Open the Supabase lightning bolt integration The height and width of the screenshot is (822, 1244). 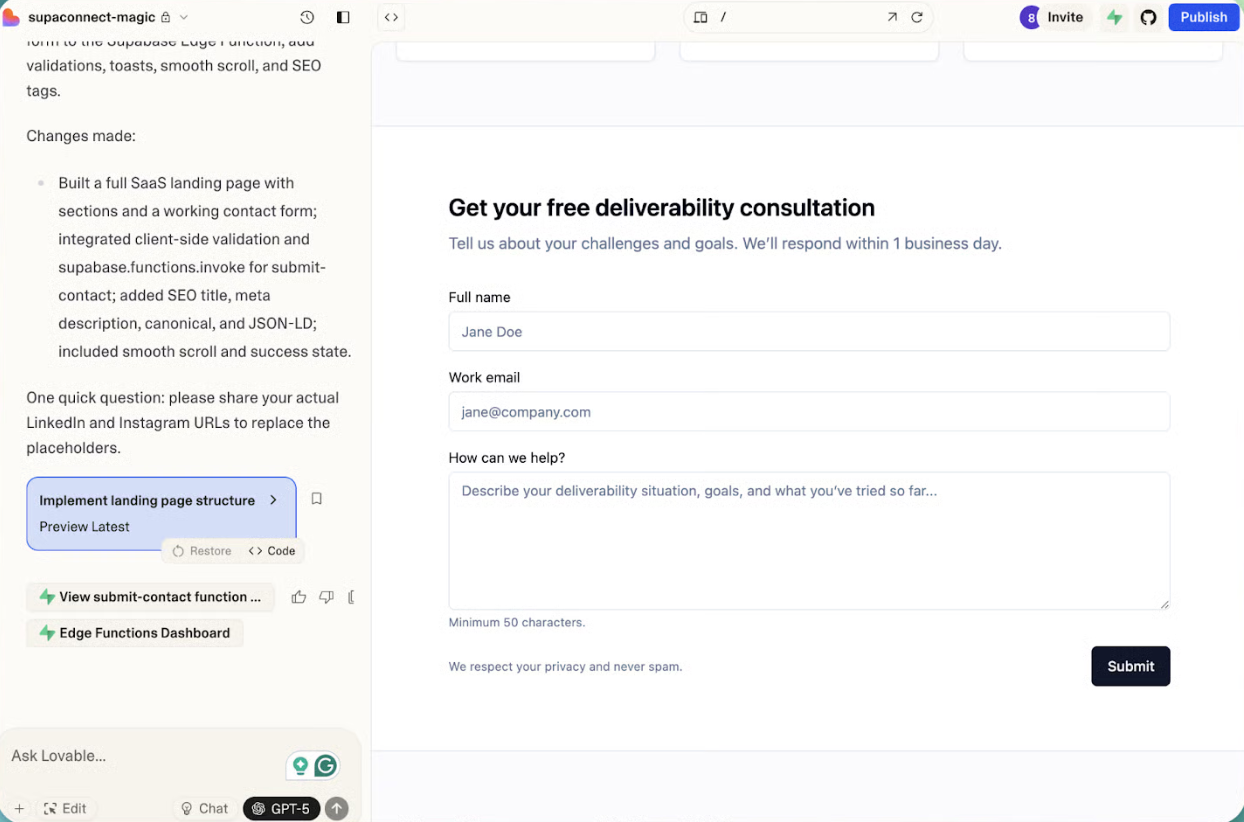(1114, 17)
